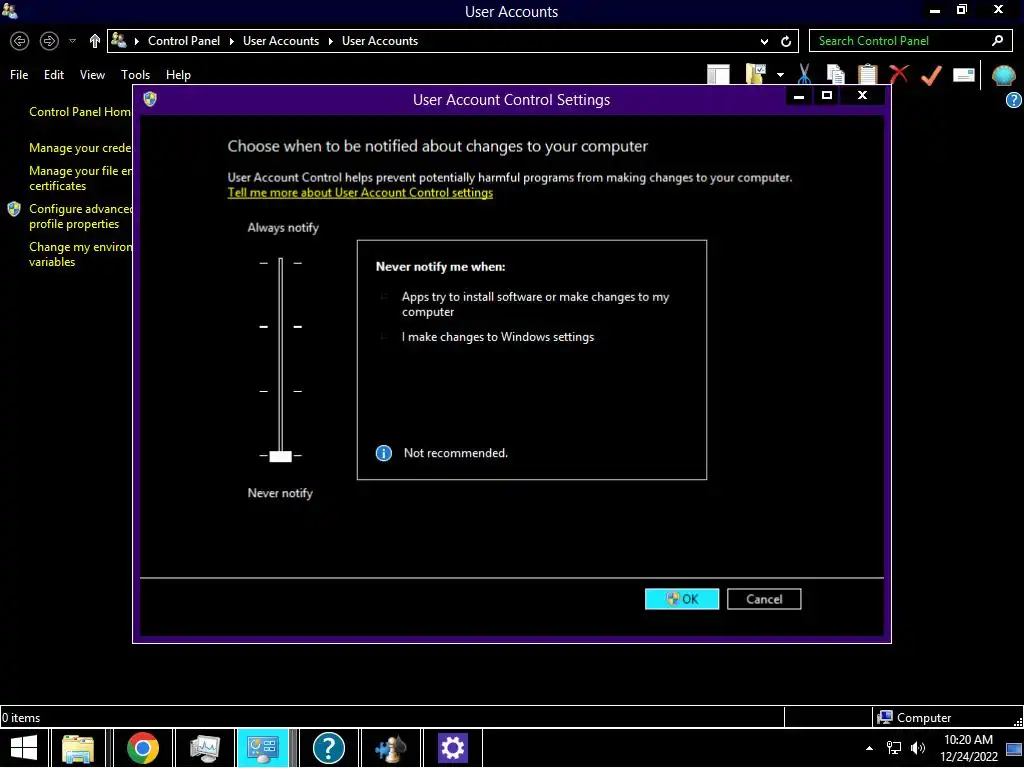The width and height of the screenshot is (1024, 768).
Task: Open the Windows Start button
Action: pyautogui.click(x=24, y=748)
